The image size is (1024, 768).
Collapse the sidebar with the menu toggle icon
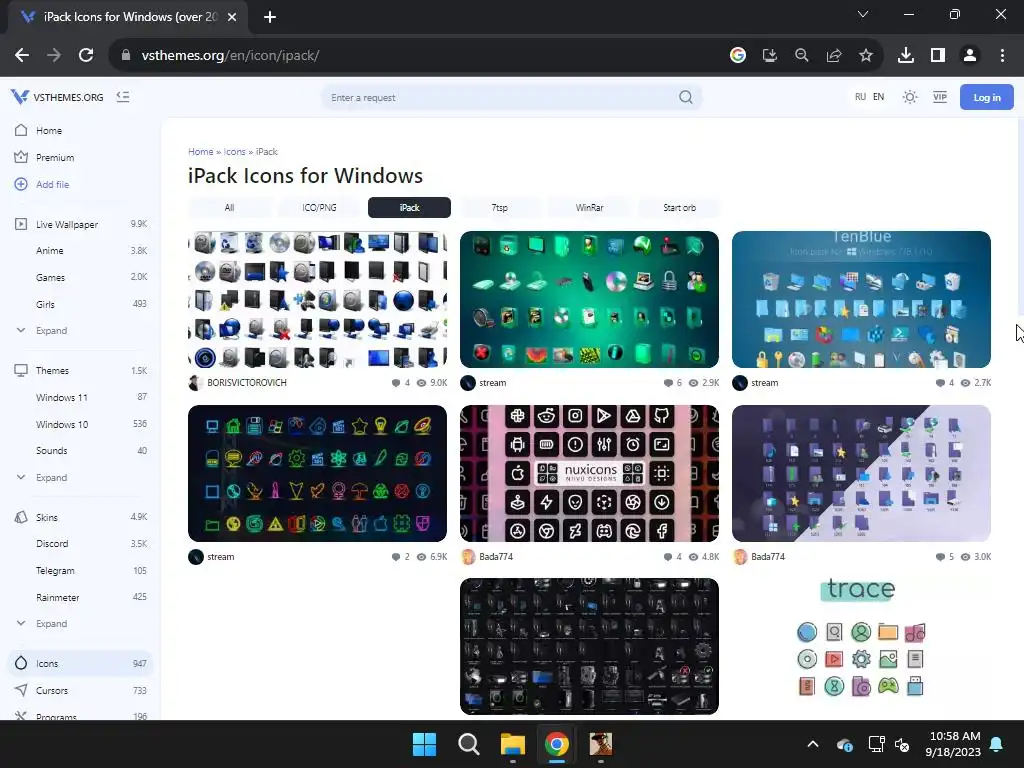[123, 97]
